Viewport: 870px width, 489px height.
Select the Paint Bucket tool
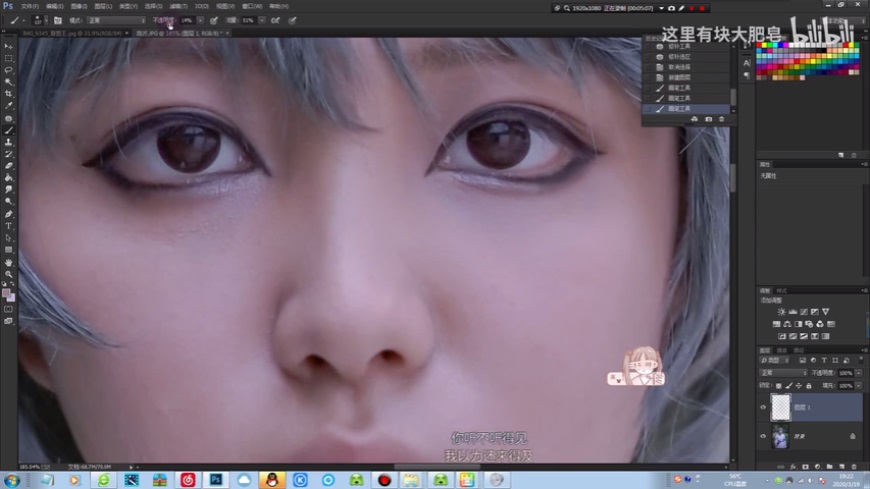(x=9, y=178)
